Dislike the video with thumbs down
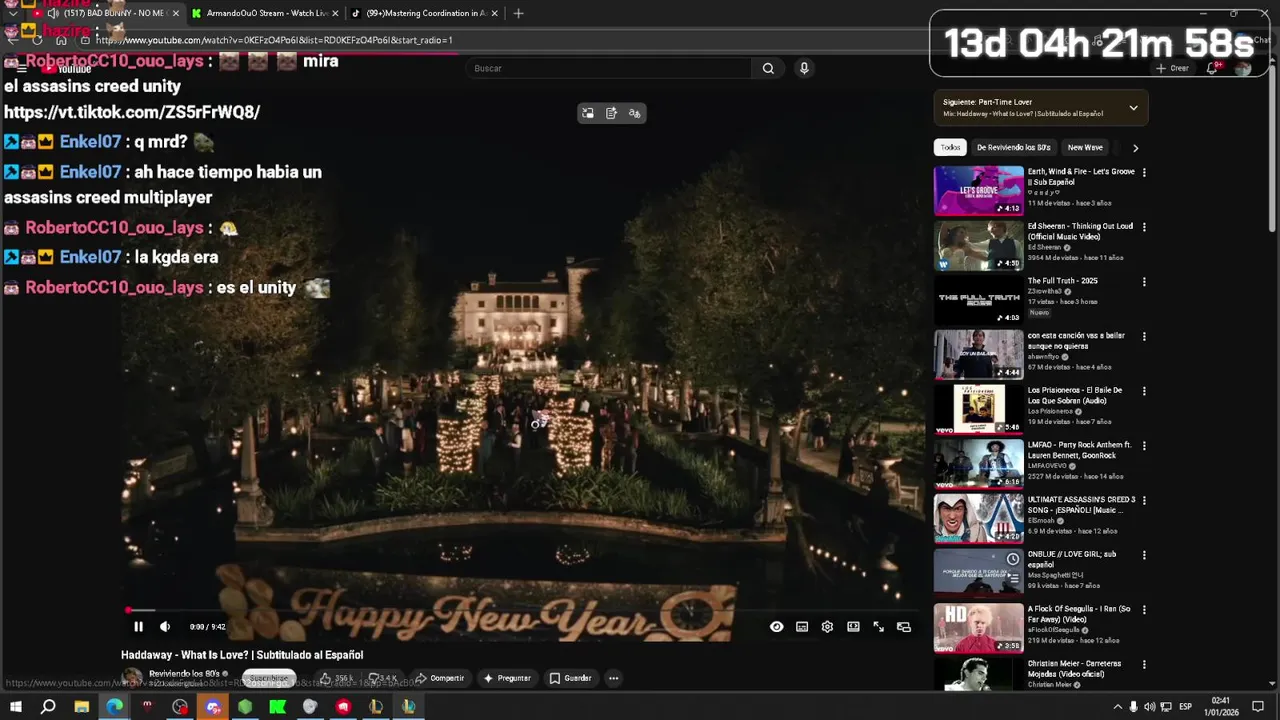 (383, 678)
